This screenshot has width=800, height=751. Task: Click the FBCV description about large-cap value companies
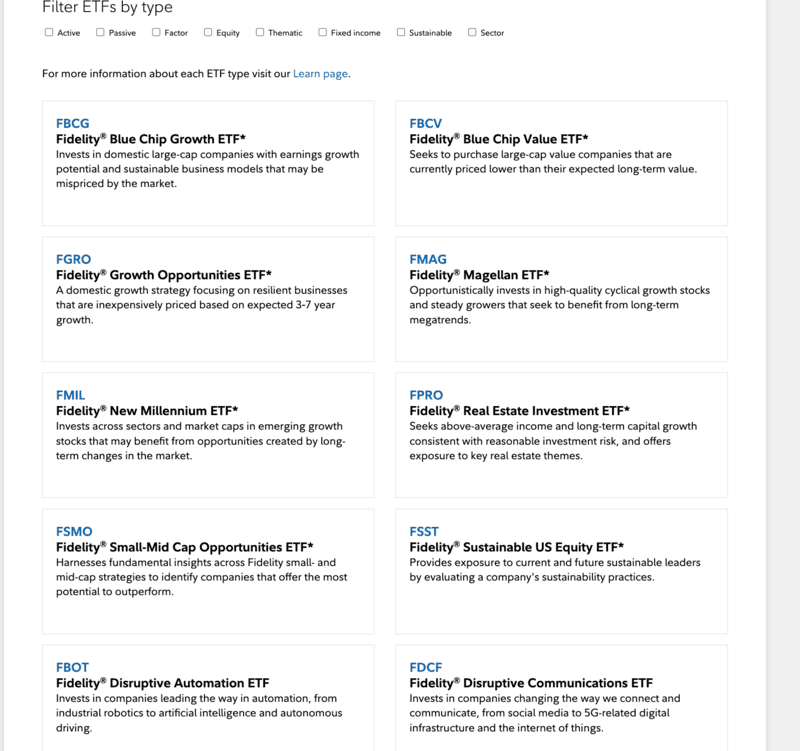coord(553,162)
